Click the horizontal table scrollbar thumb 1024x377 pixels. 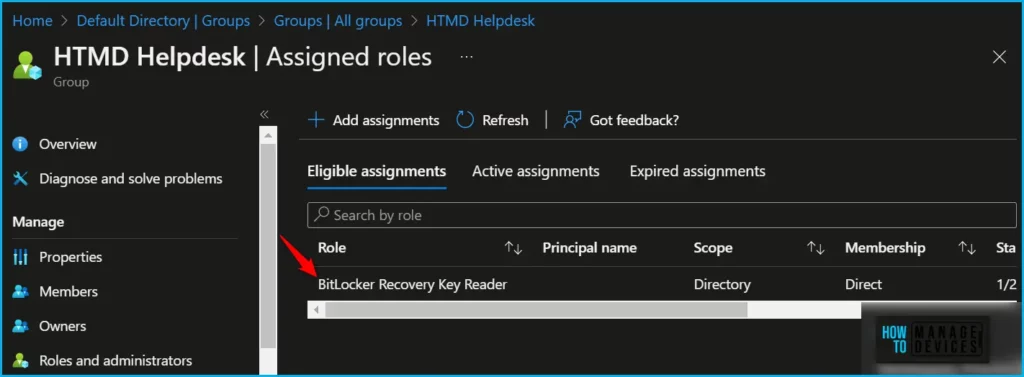[x=536, y=310]
